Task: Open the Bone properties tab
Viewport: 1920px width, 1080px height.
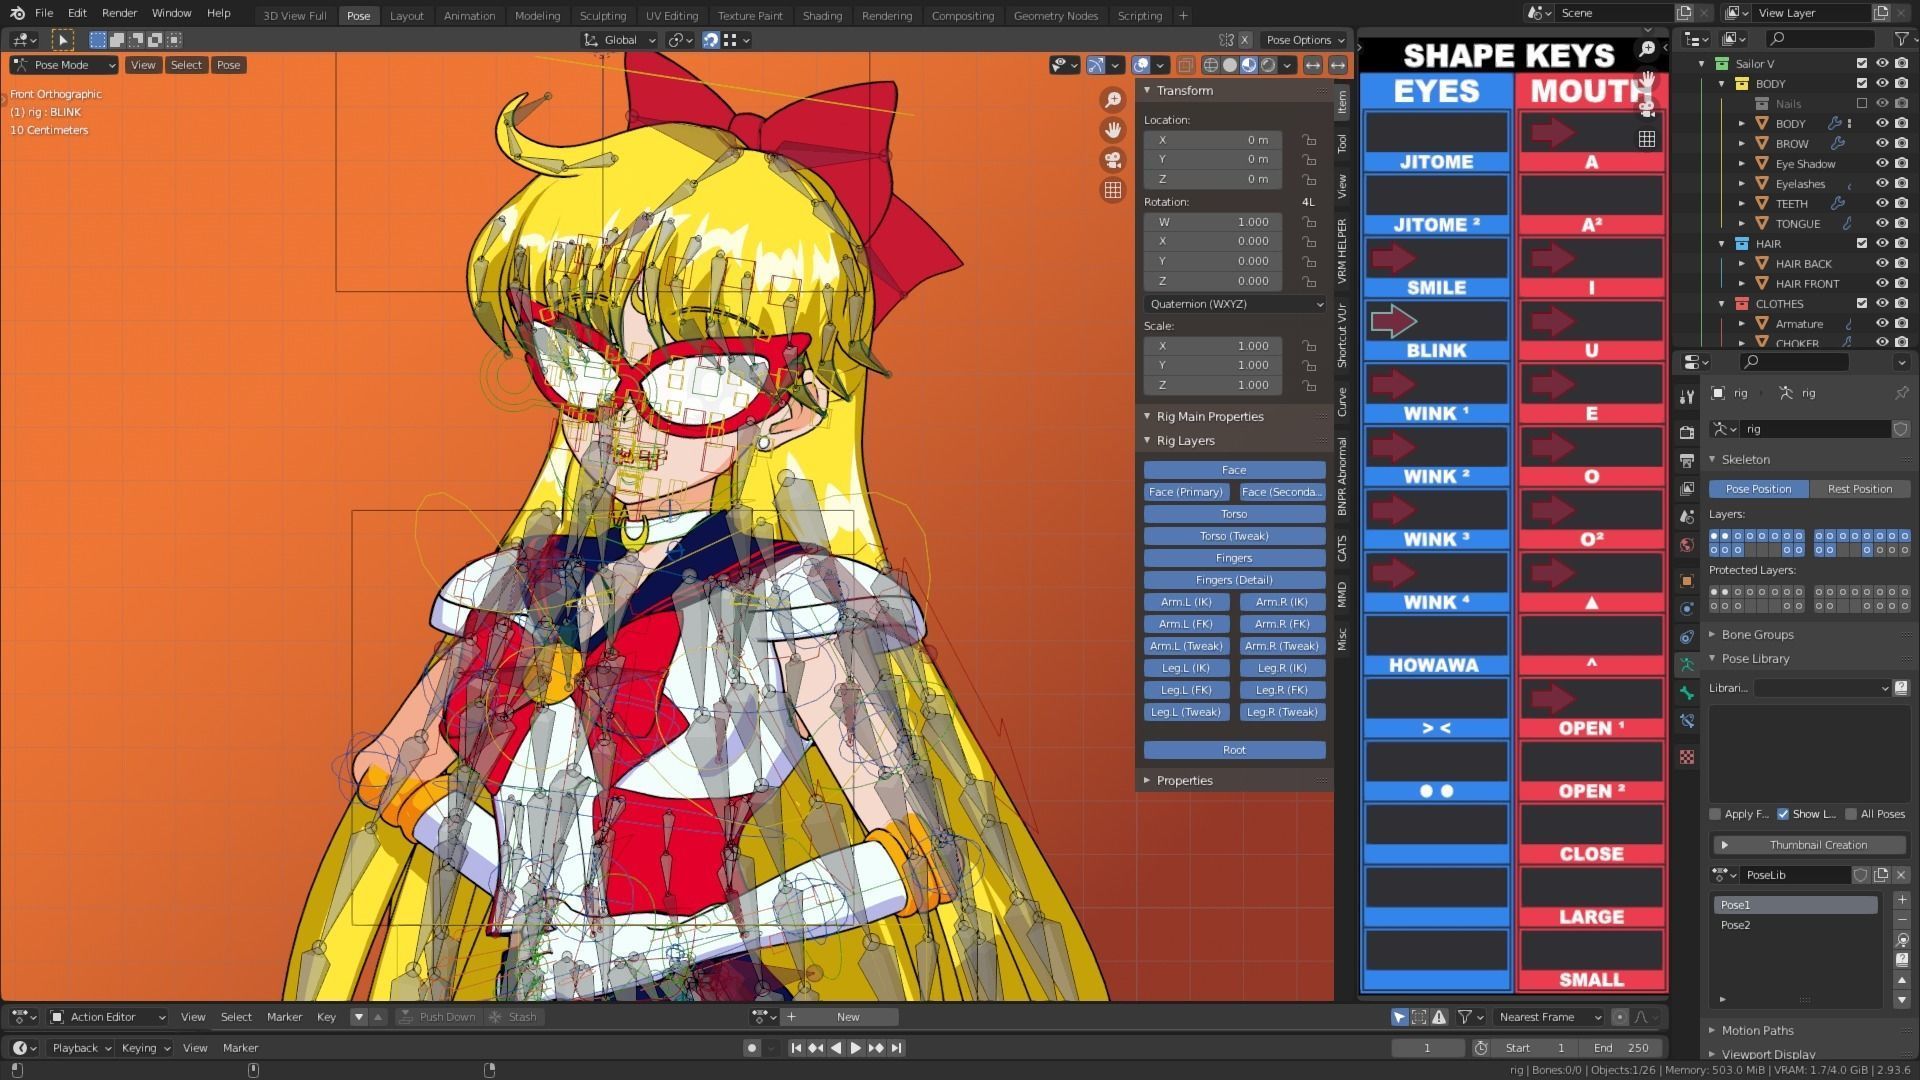Action: (1687, 692)
